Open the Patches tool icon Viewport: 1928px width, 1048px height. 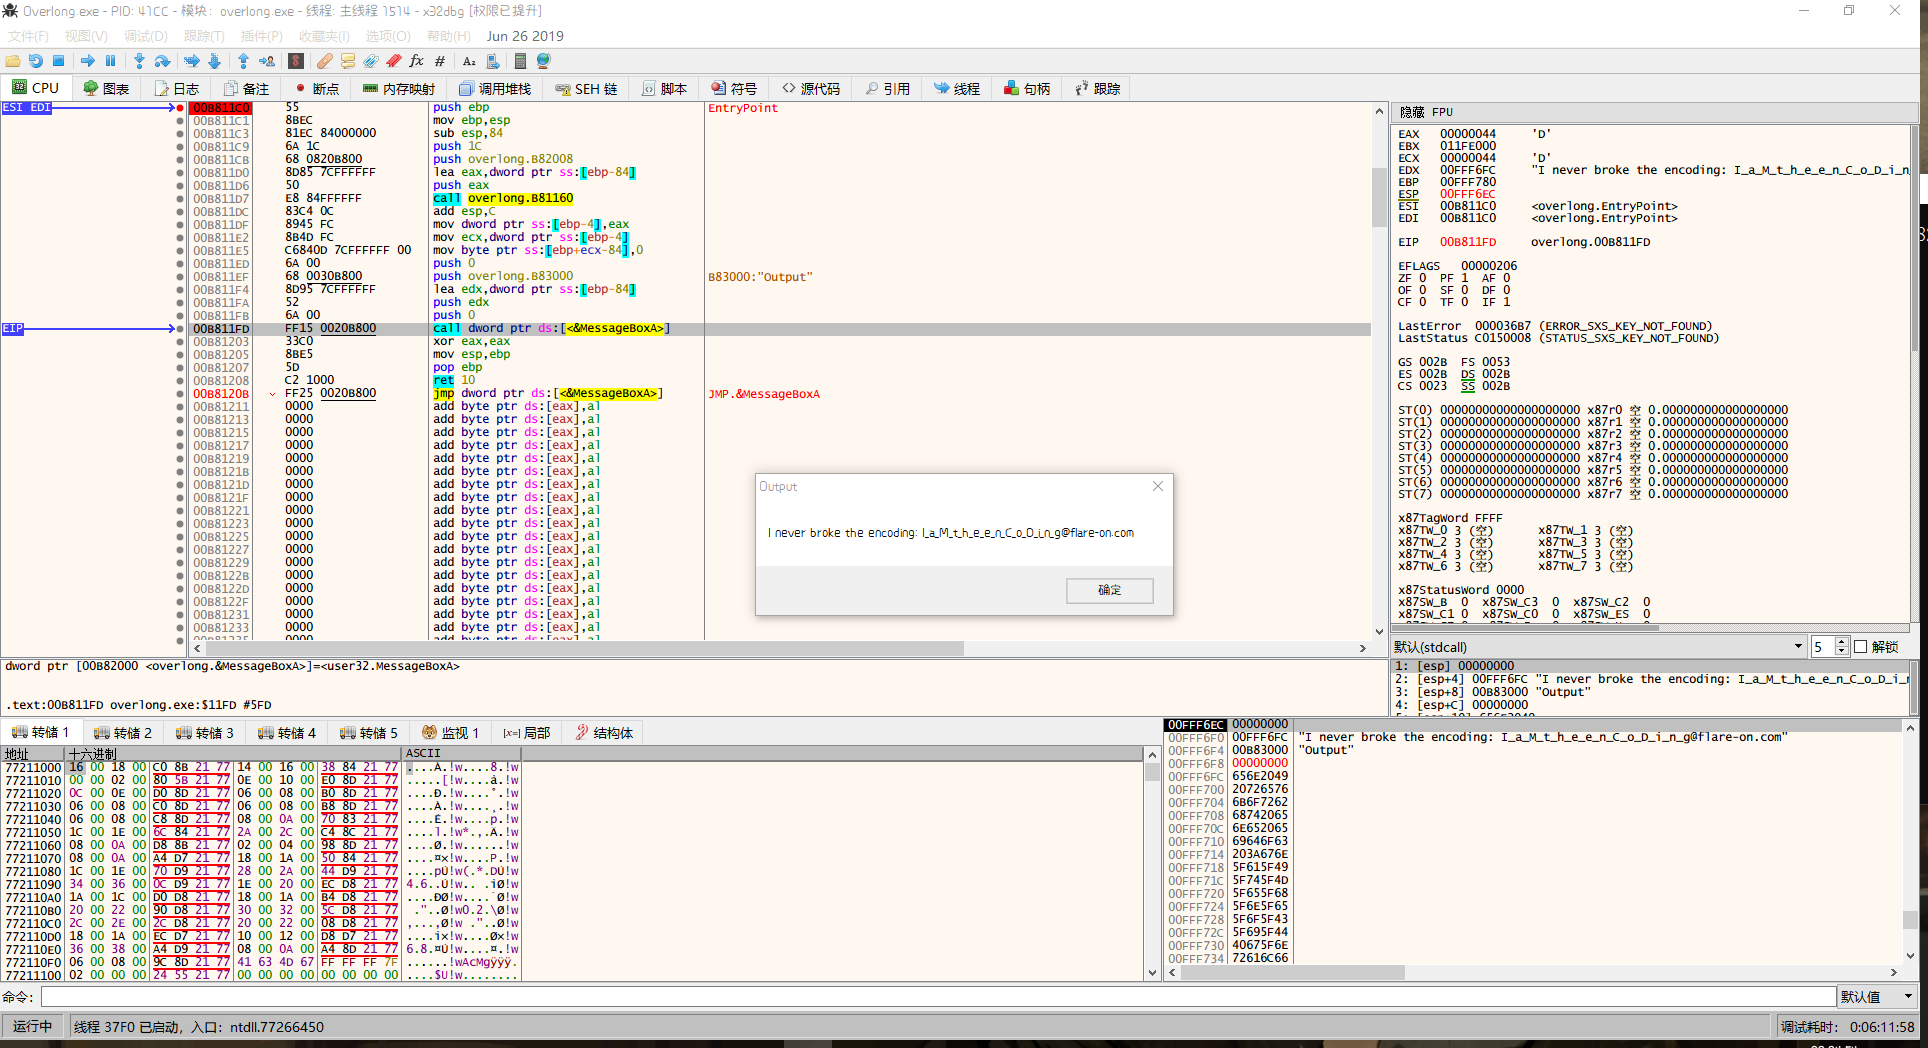pyautogui.click(x=324, y=61)
